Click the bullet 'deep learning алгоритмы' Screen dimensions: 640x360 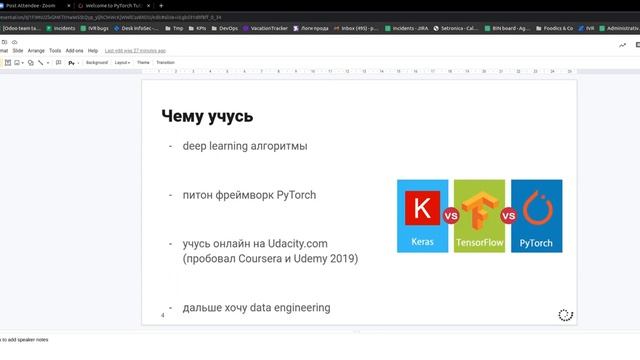[245, 146]
